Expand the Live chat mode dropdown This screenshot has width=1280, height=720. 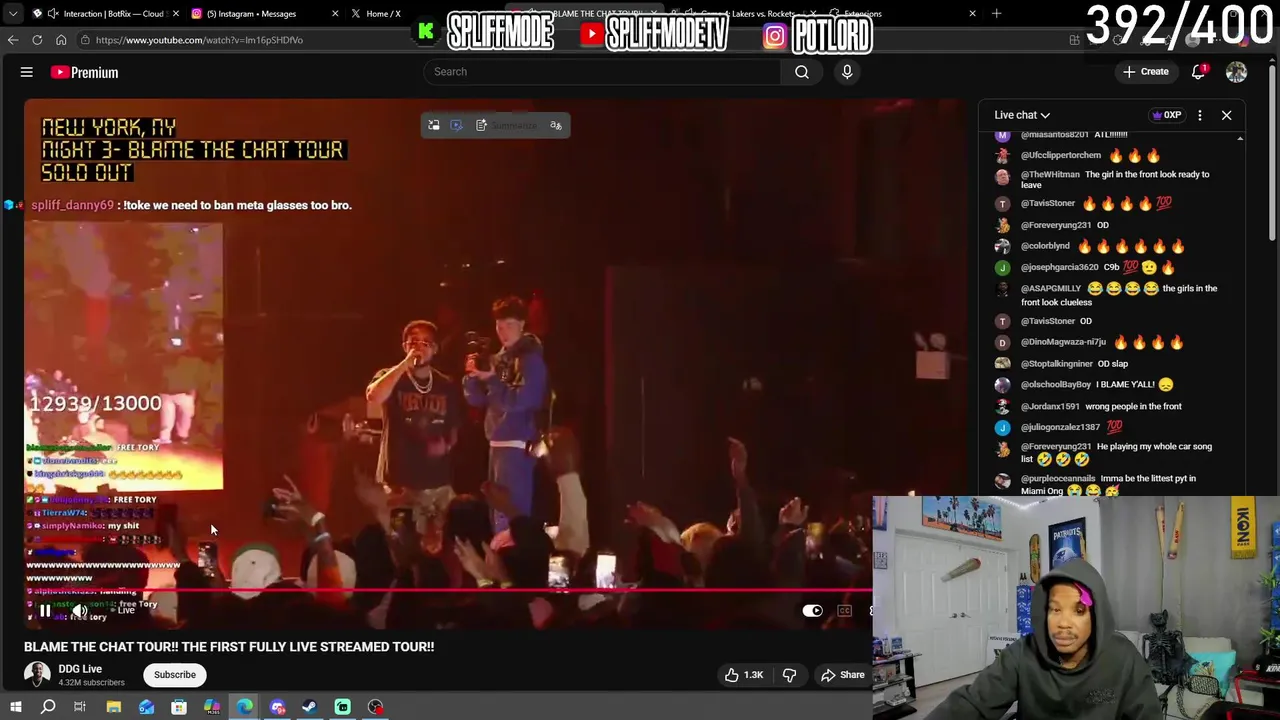[x=1022, y=115]
